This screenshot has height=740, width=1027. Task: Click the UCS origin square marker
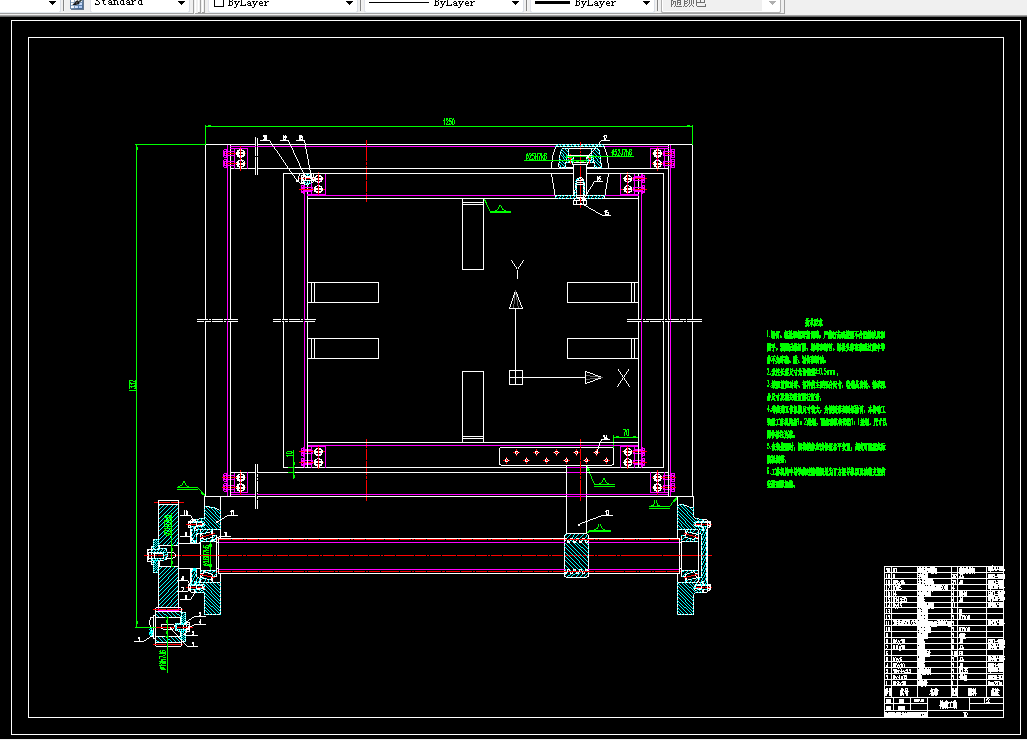pyautogui.click(x=516, y=377)
